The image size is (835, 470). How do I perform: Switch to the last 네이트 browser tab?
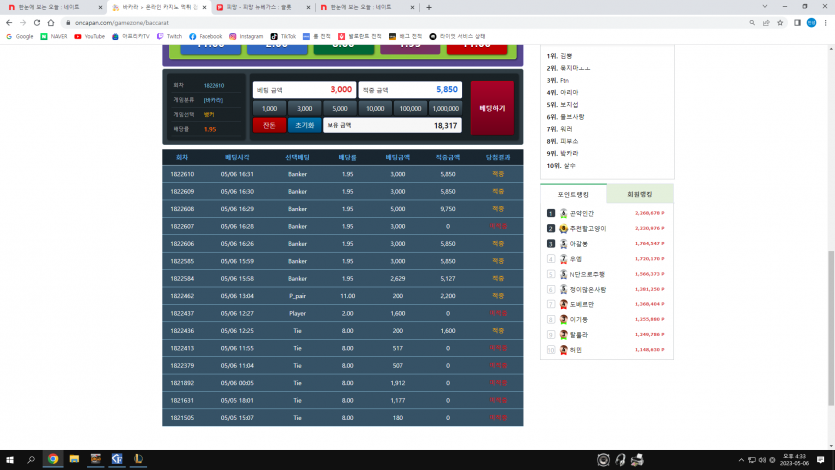pyautogui.click(x=366, y=7)
